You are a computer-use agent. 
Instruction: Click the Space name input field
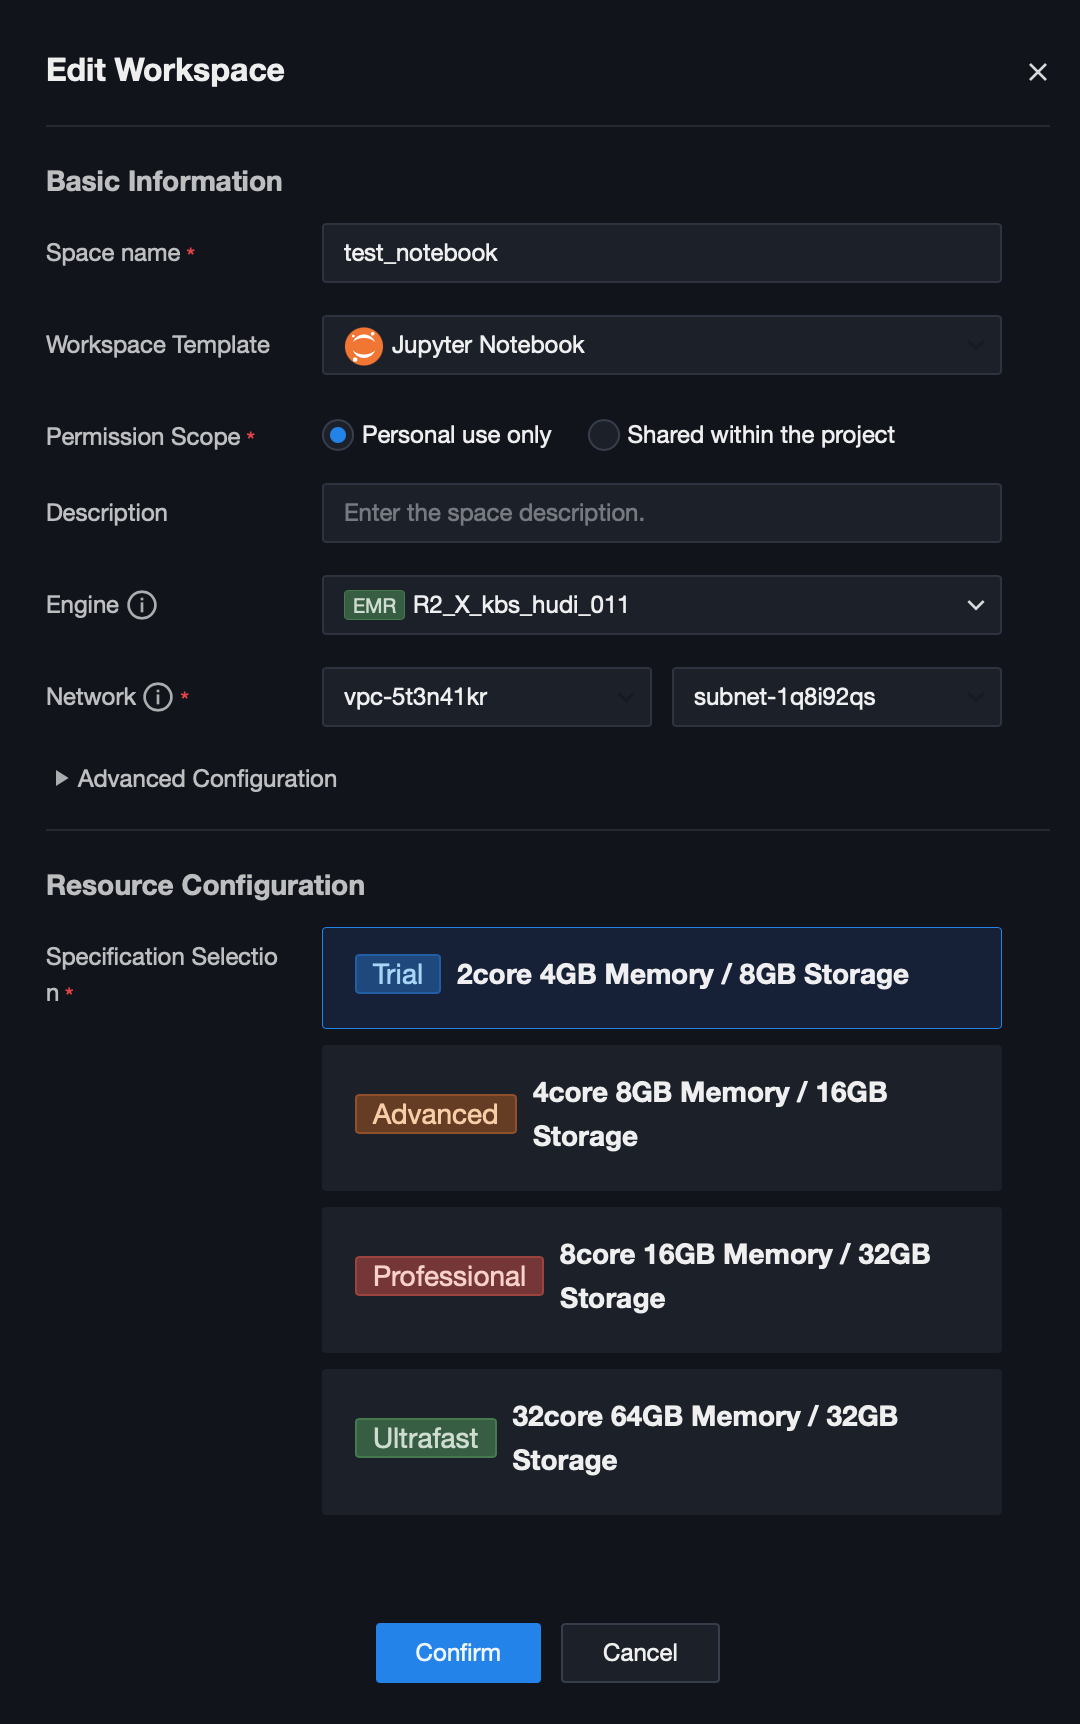tap(661, 253)
